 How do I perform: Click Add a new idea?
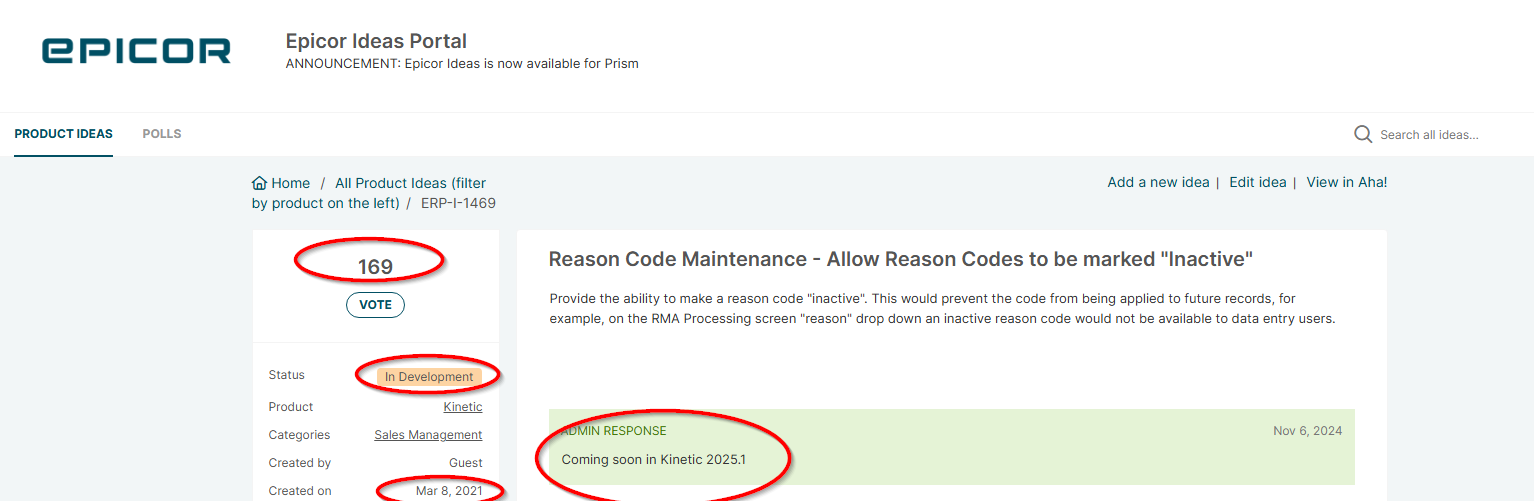click(x=1158, y=182)
